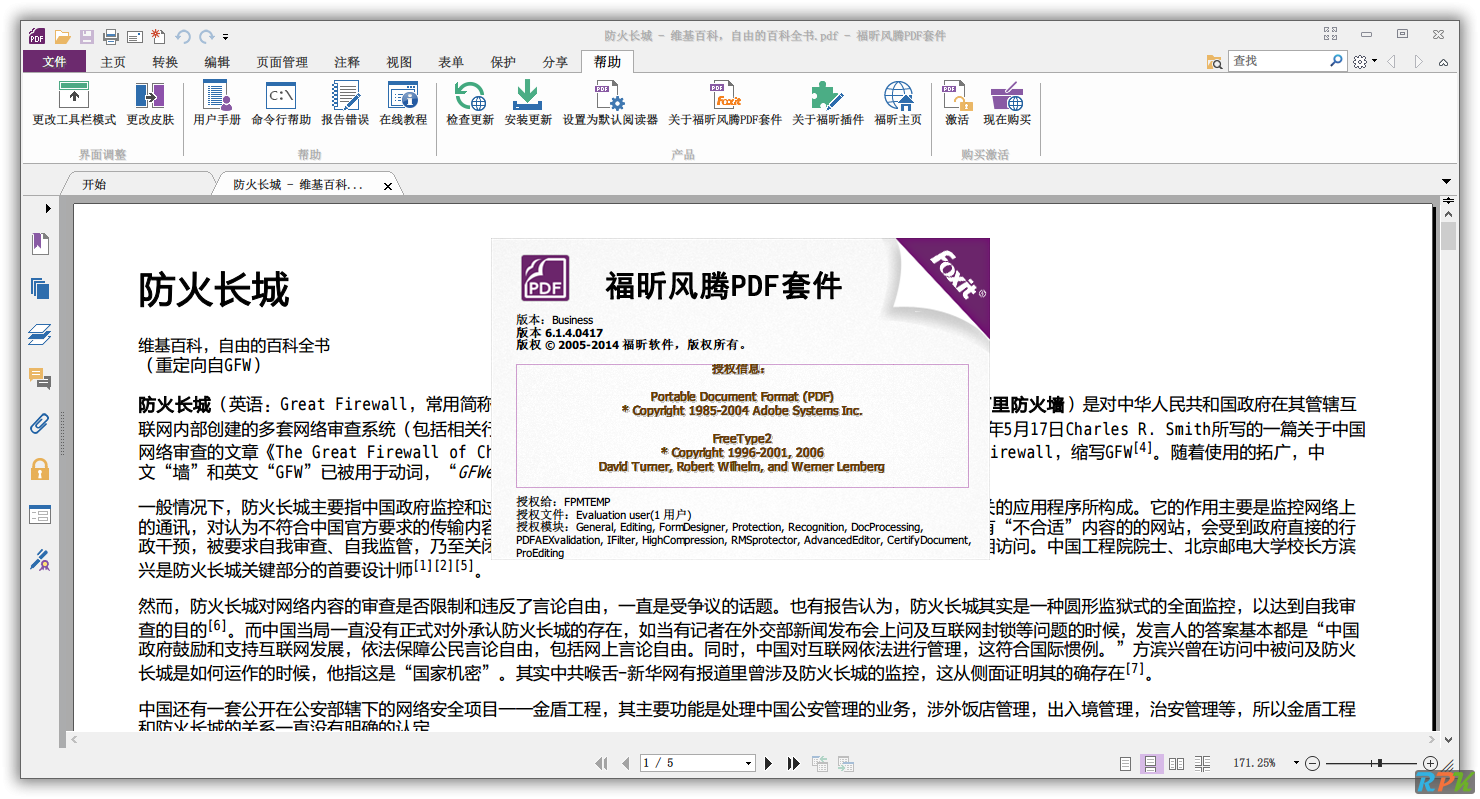Select continuous facing view mode
Image resolution: width=1480 pixels, height=799 pixels.
(1203, 763)
